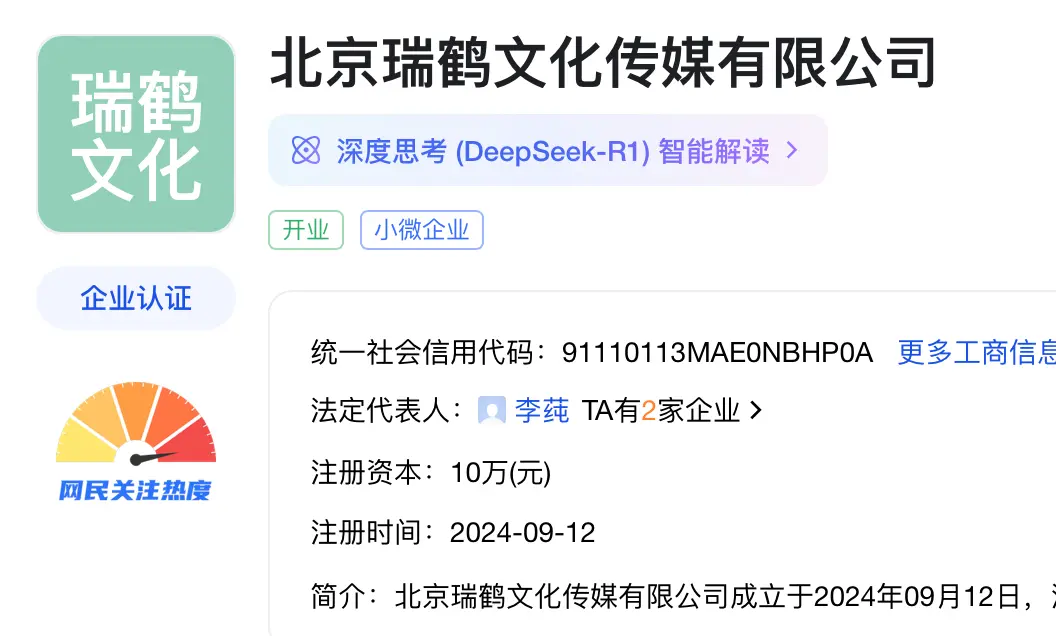Click the registration date 2024-09-12

pyautogui.click(x=523, y=533)
